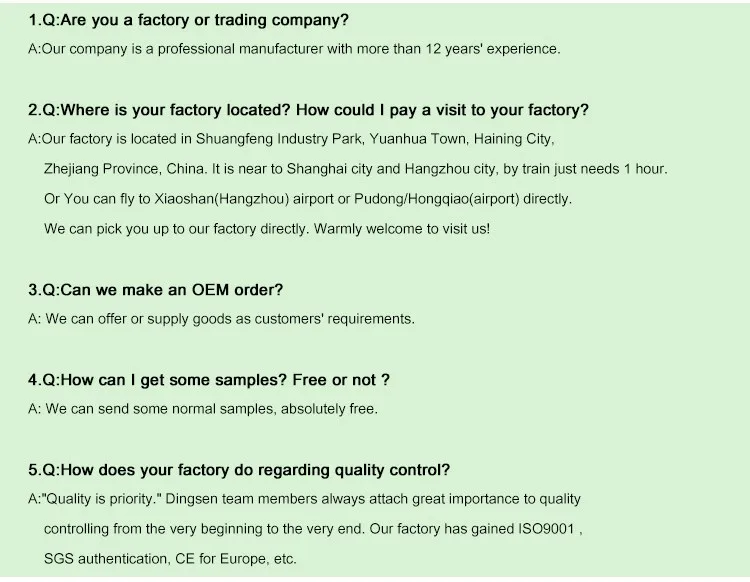Click the "Quality is priority." answer line

point(304,499)
